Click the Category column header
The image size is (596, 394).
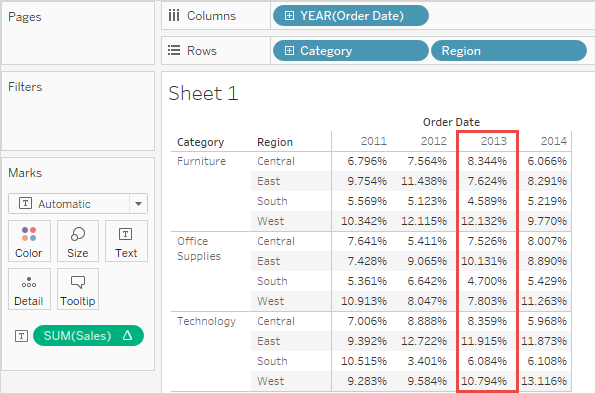[200, 142]
